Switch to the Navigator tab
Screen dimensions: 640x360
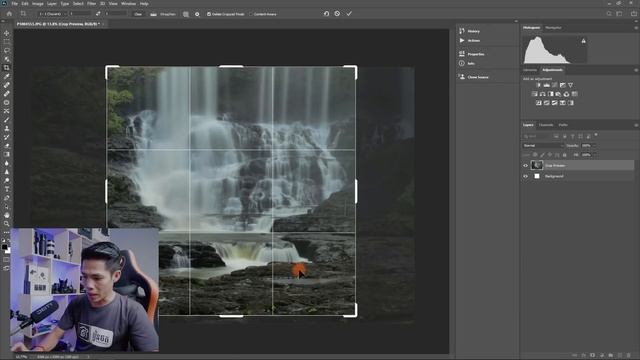(553, 28)
